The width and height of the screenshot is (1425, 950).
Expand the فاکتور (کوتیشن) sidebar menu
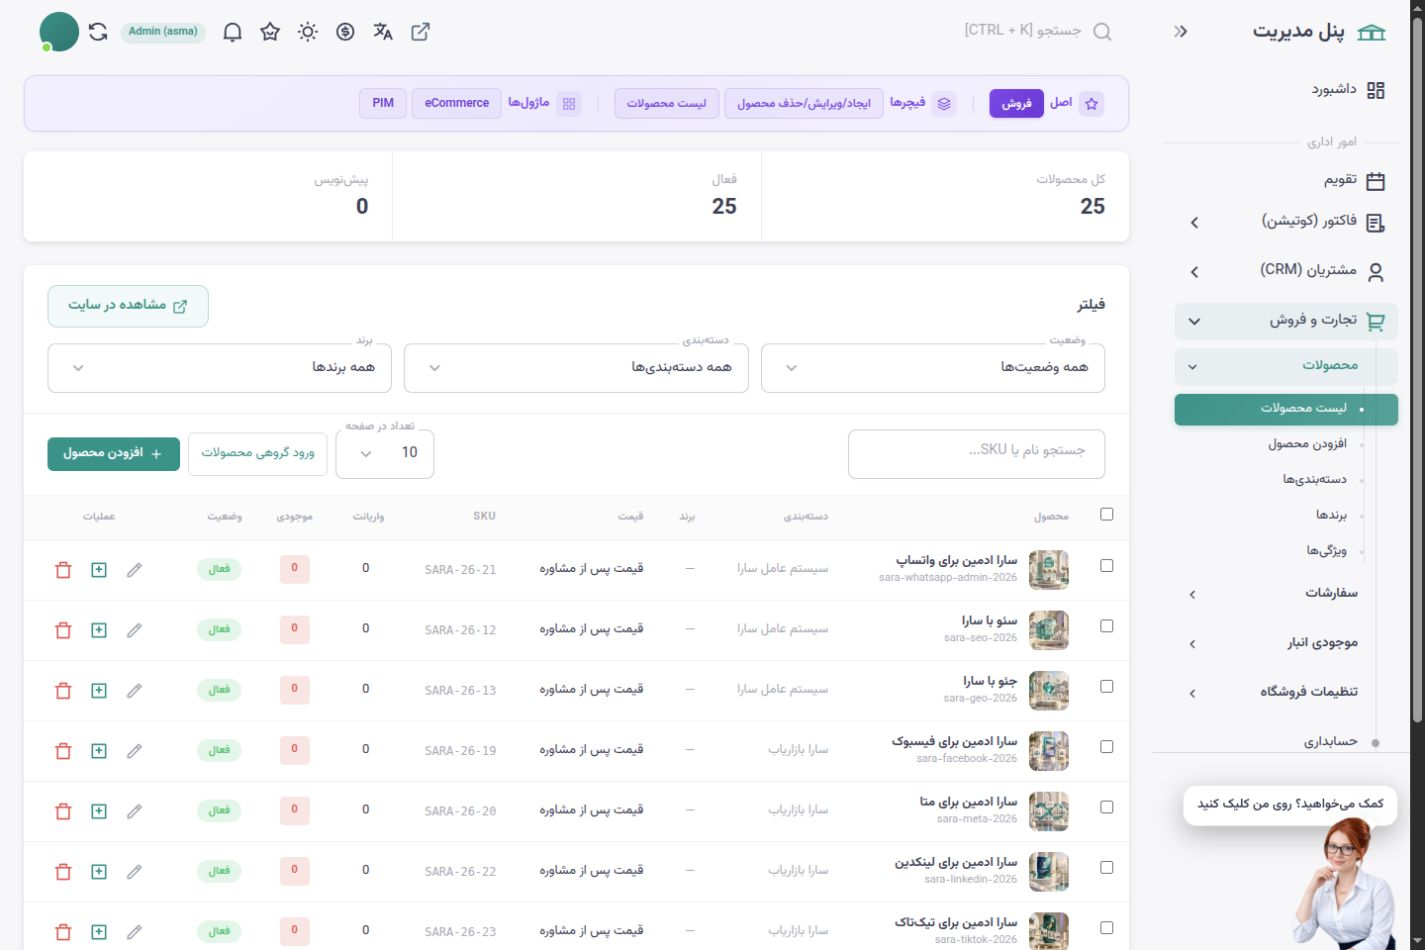point(1286,222)
